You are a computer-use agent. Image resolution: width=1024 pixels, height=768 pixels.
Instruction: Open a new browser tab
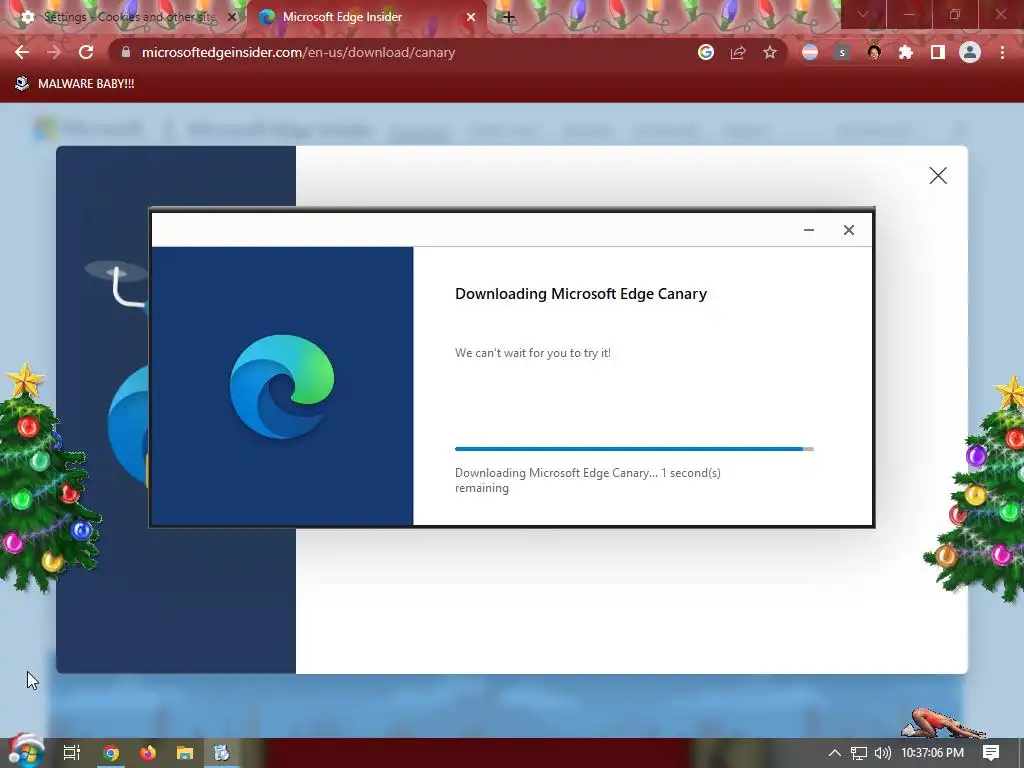point(509,17)
